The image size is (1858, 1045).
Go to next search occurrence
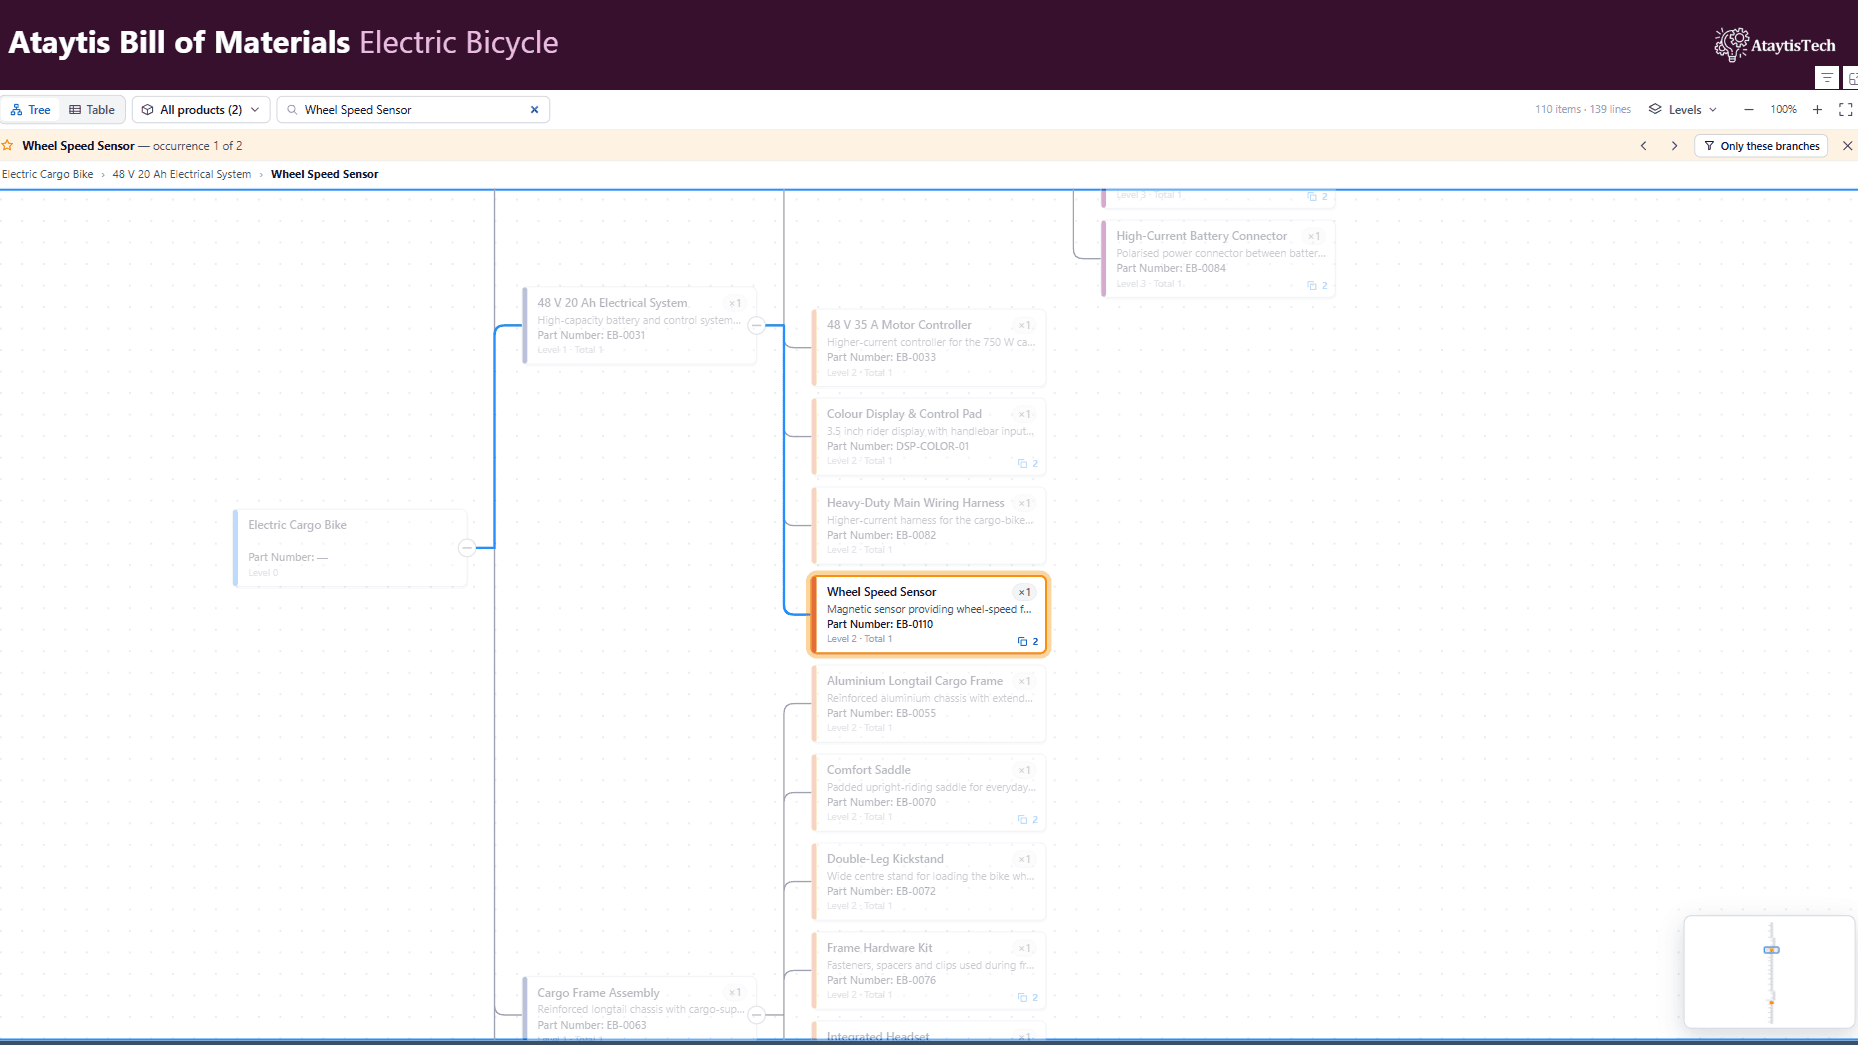1674,146
